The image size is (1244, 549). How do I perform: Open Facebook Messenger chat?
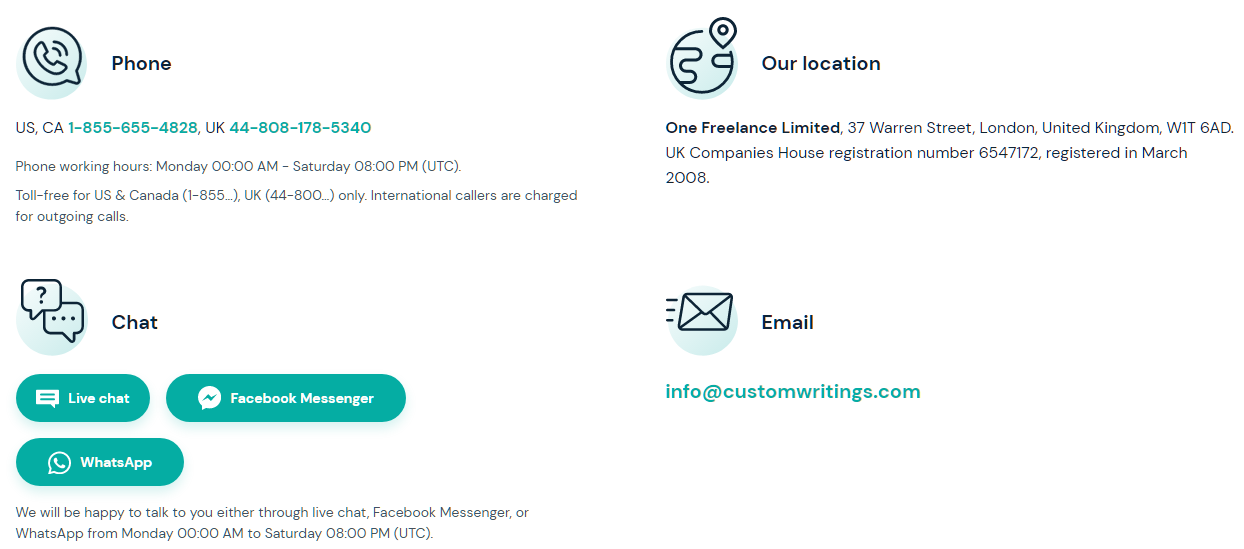coord(286,398)
